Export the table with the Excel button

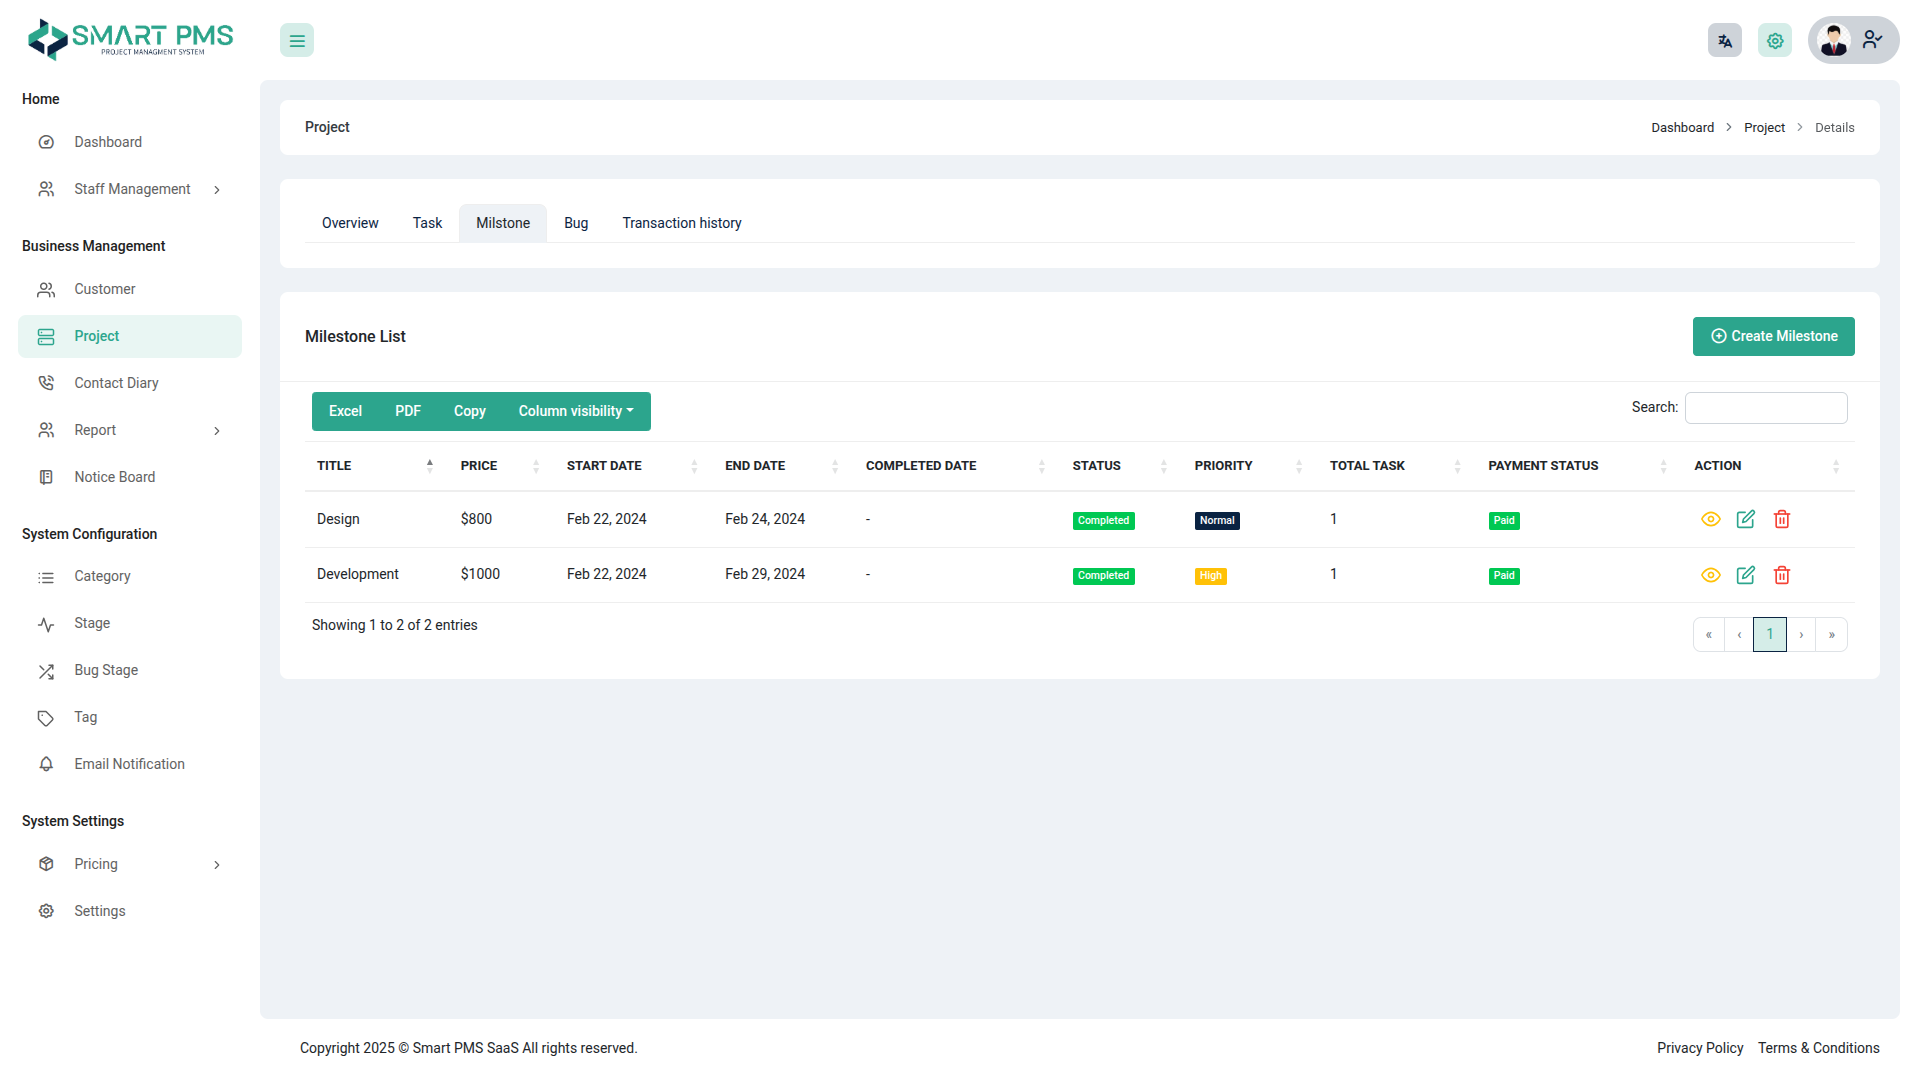pos(345,411)
